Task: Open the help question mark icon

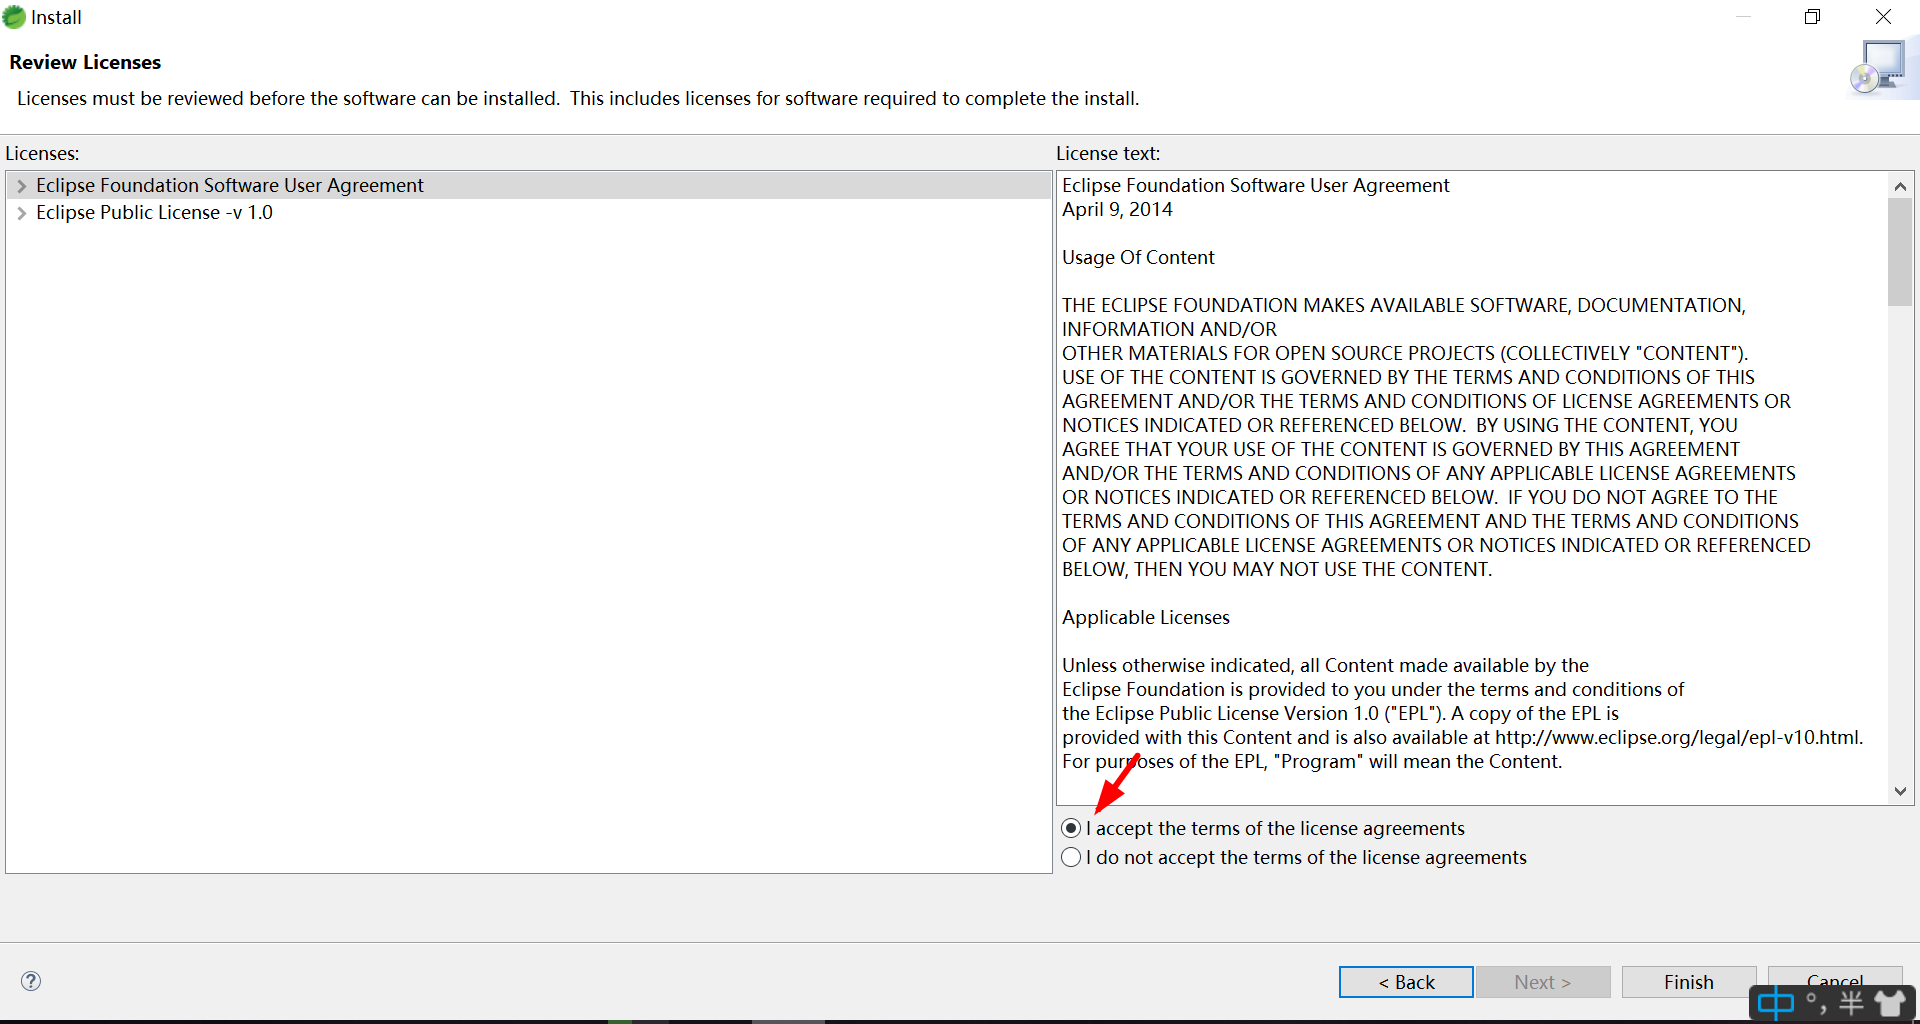Action: point(31,981)
